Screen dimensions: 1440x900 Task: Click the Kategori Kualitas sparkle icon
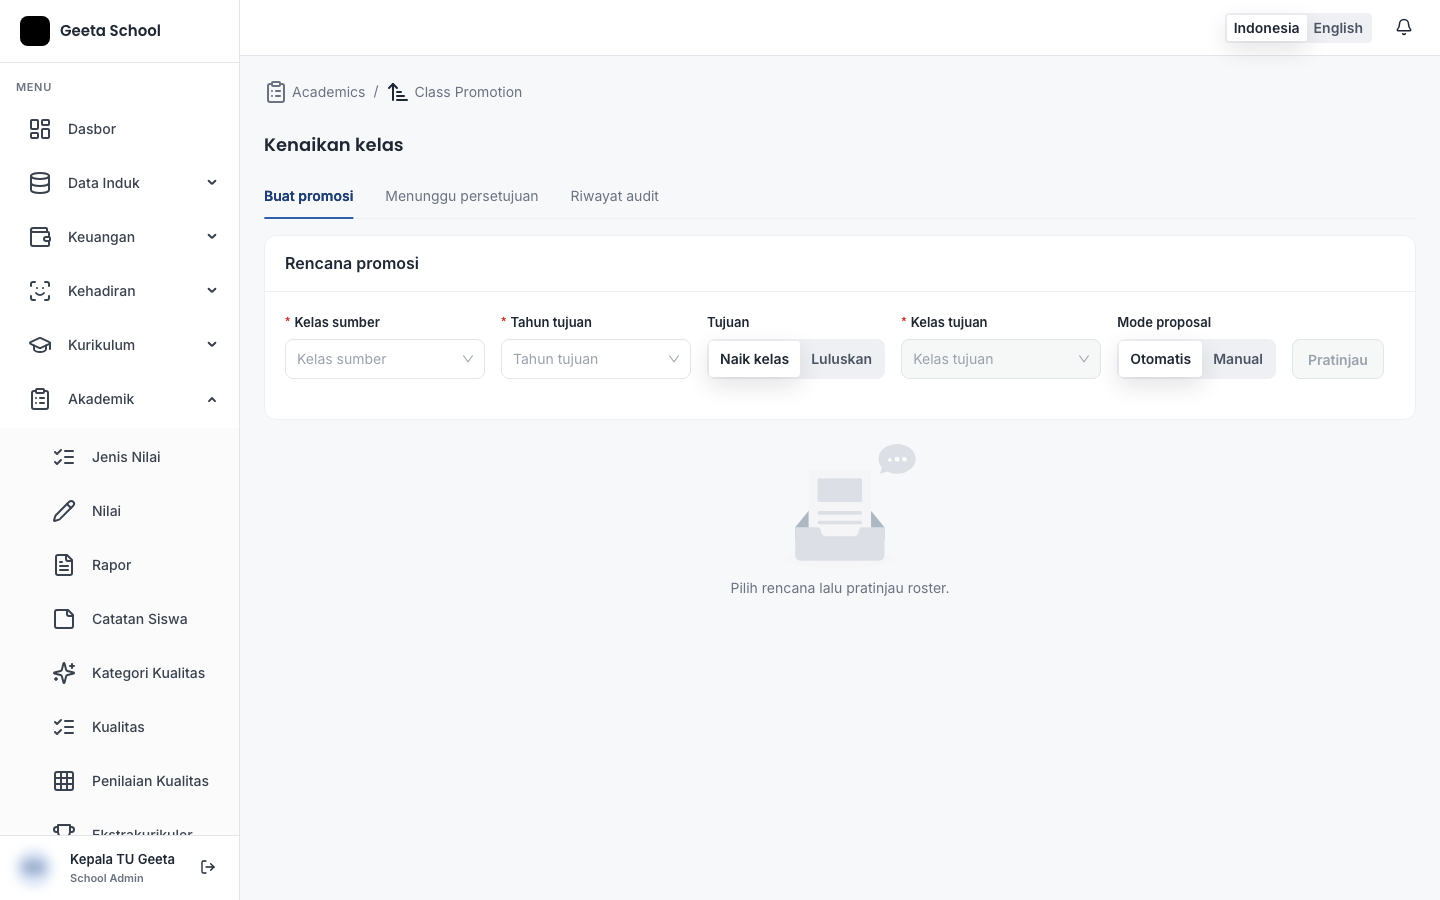tap(64, 673)
